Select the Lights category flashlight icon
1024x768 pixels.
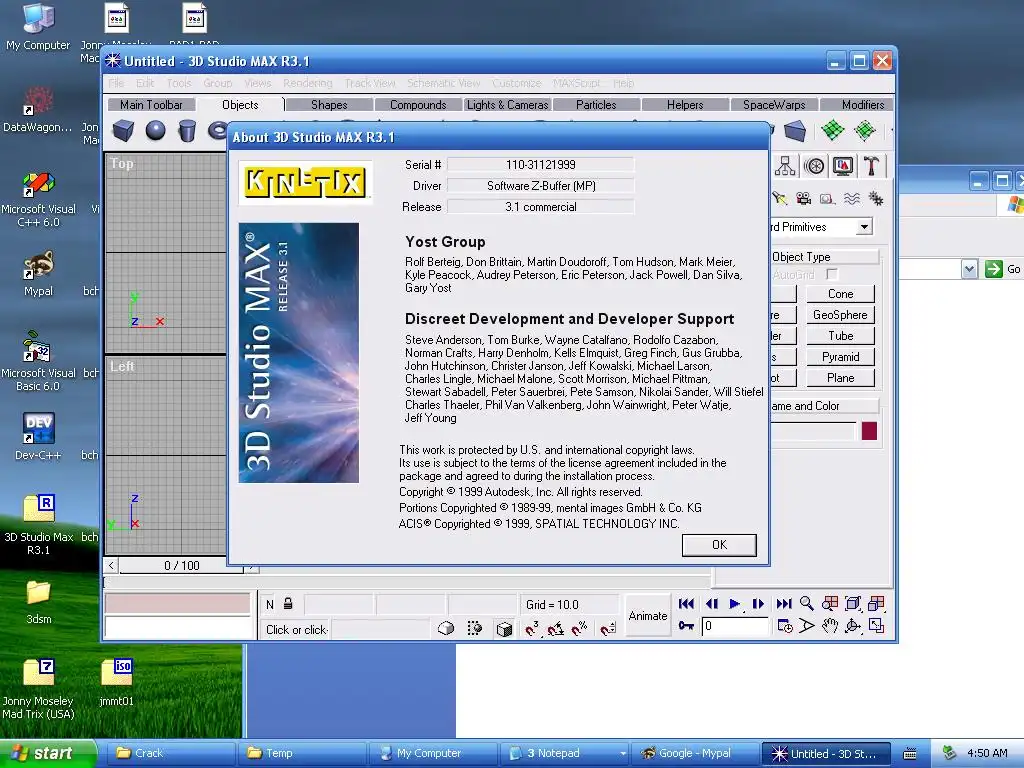point(780,199)
